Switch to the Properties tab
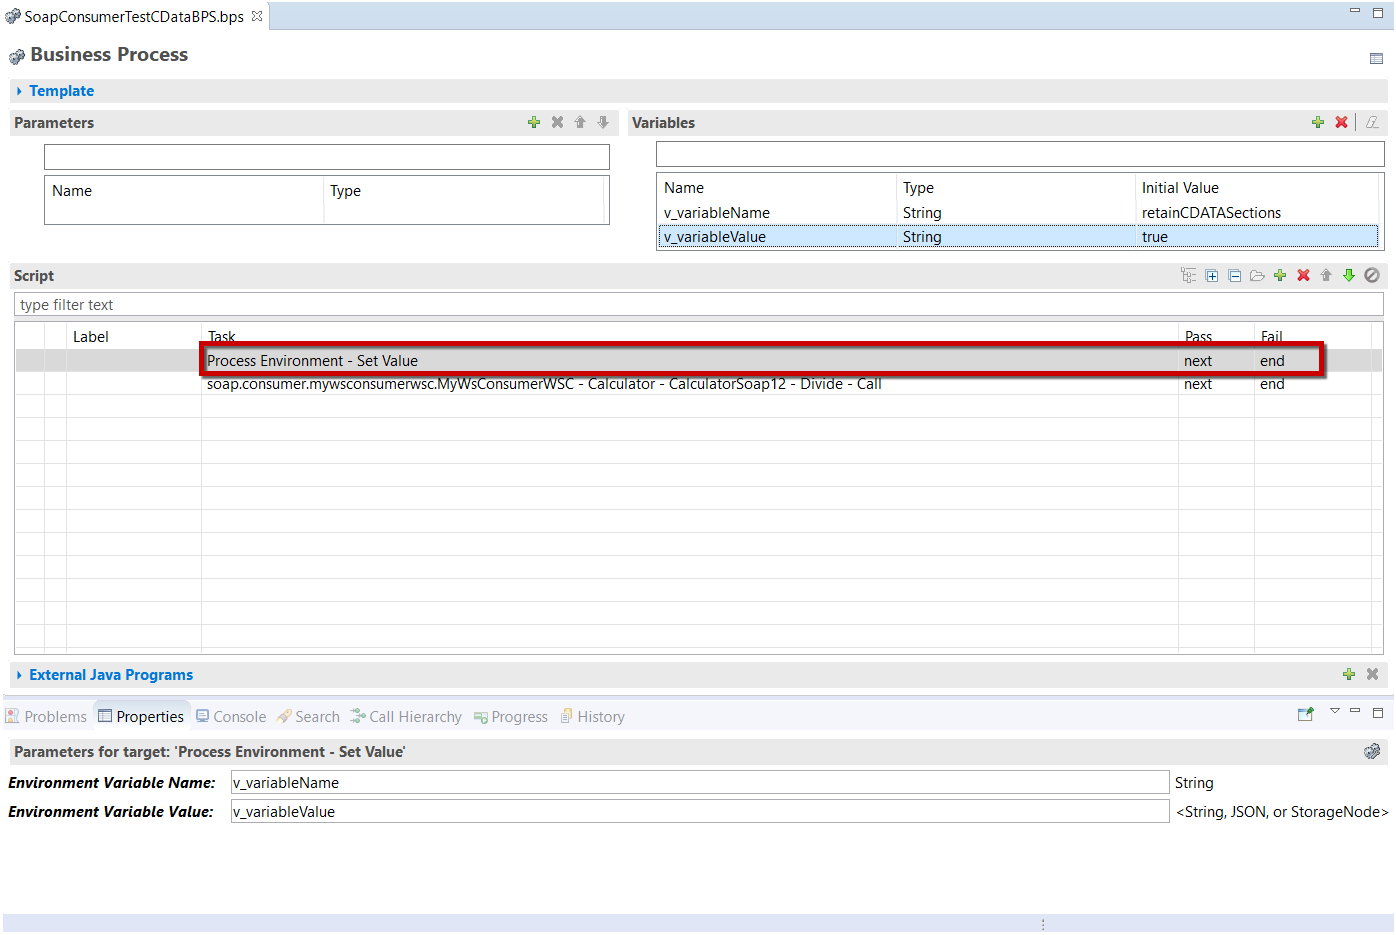This screenshot has height=935, width=1396. coord(141,716)
